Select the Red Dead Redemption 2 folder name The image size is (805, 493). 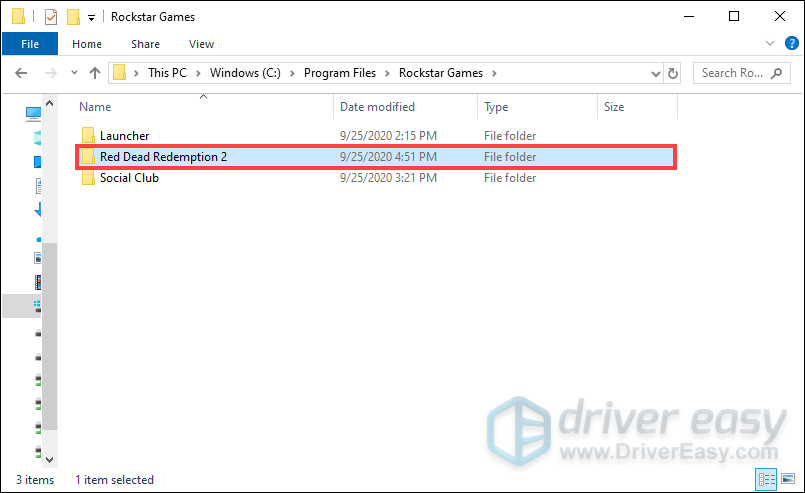[163, 157]
